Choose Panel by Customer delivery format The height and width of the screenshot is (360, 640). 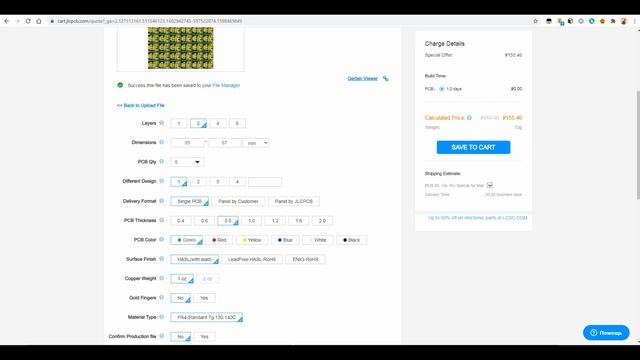(x=238, y=201)
